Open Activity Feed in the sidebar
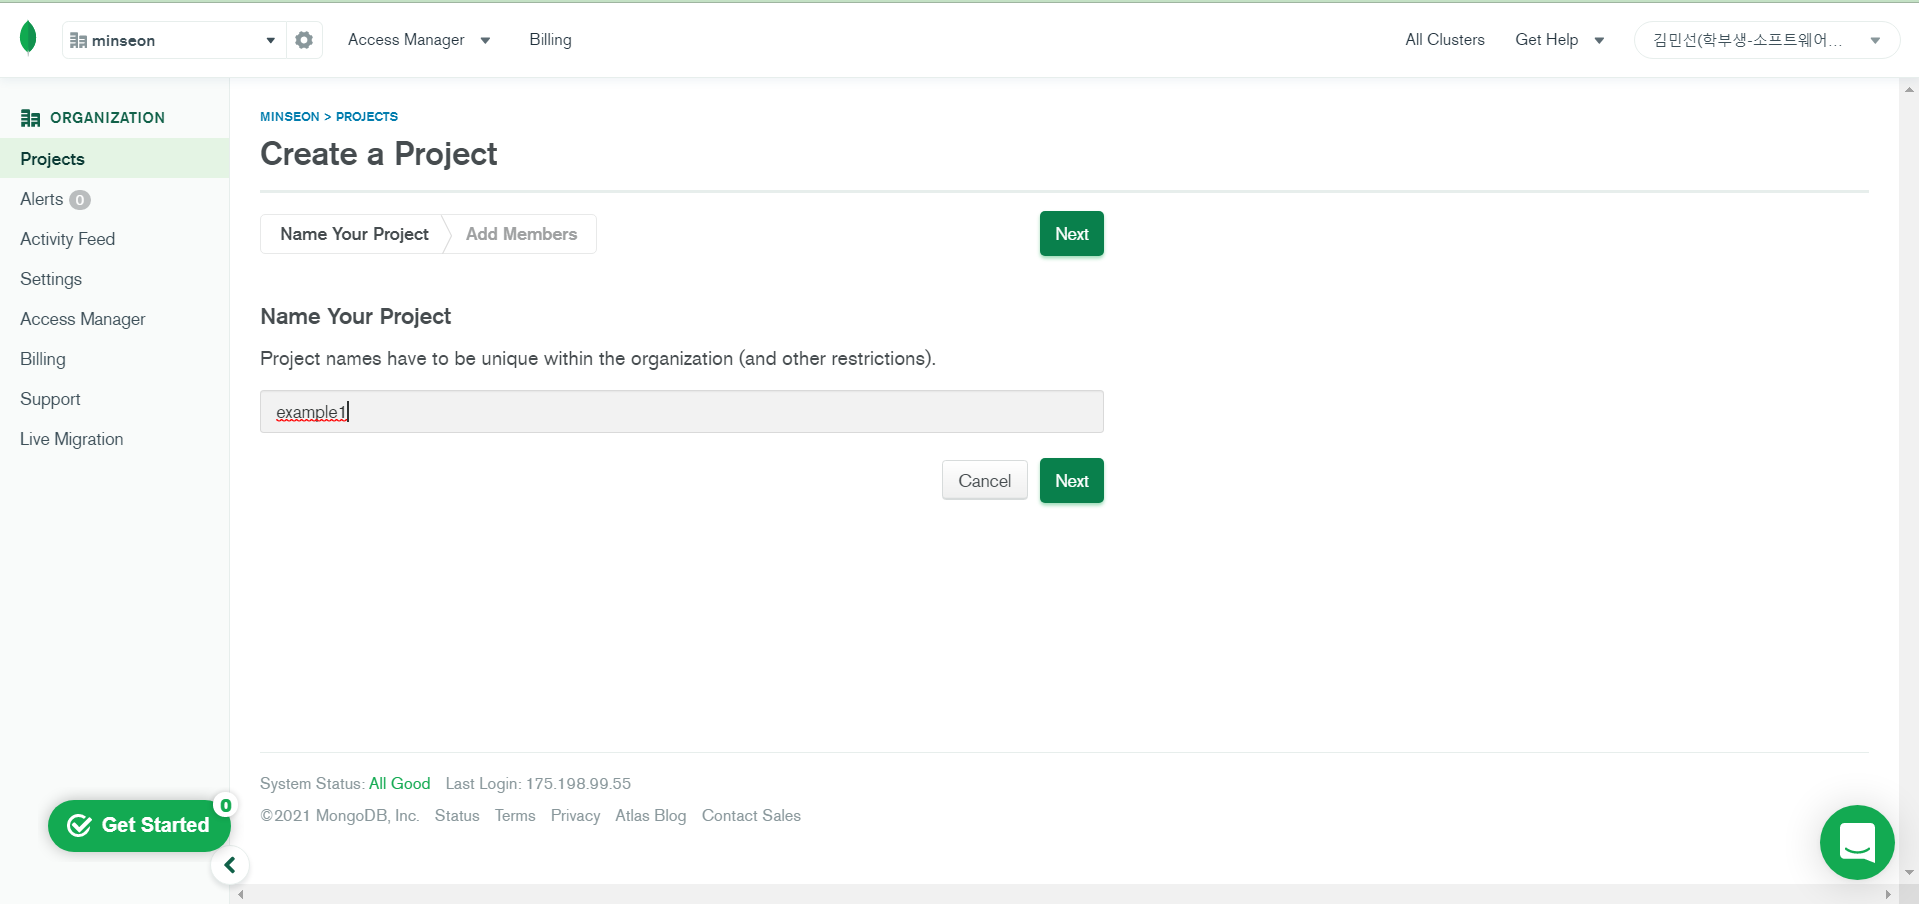Image resolution: width=1919 pixels, height=904 pixels. [67, 239]
